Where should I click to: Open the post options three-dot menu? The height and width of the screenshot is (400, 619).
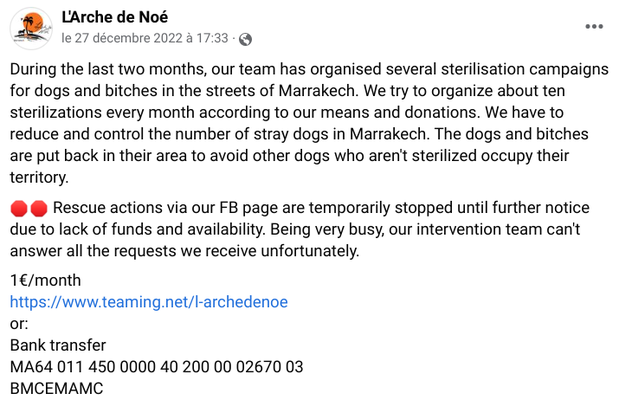594,26
